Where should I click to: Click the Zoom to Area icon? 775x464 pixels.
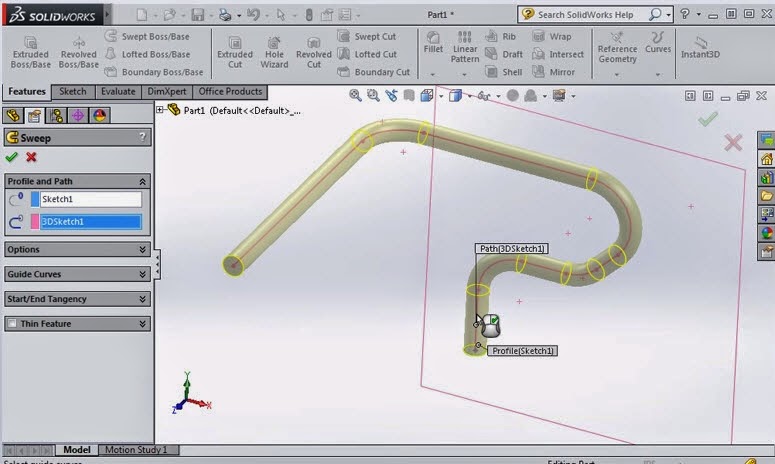coord(373,95)
